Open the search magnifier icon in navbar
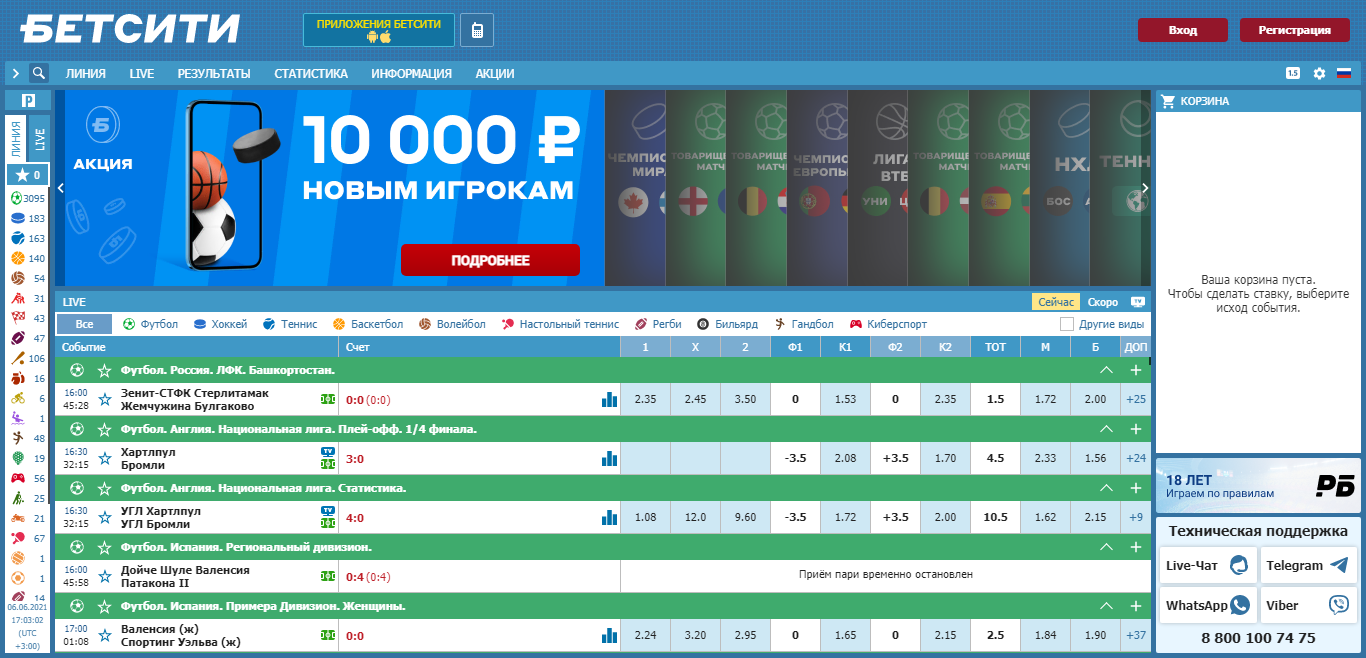The image size is (1366, 658). pos(39,73)
